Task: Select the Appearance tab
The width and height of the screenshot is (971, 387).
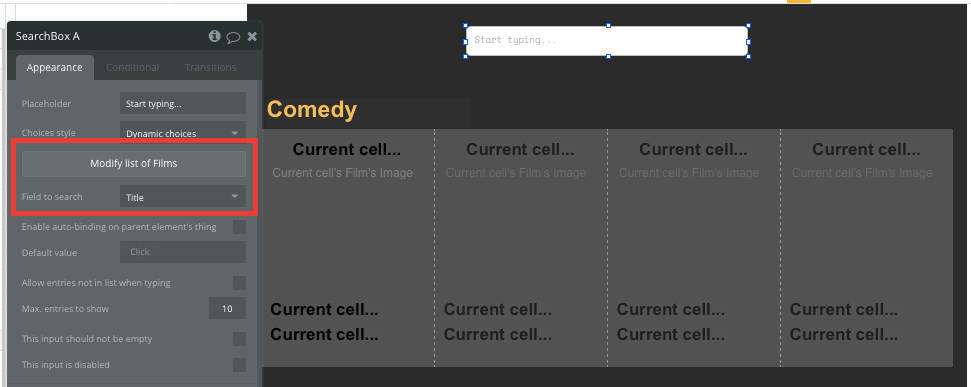Action: click(x=54, y=67)
